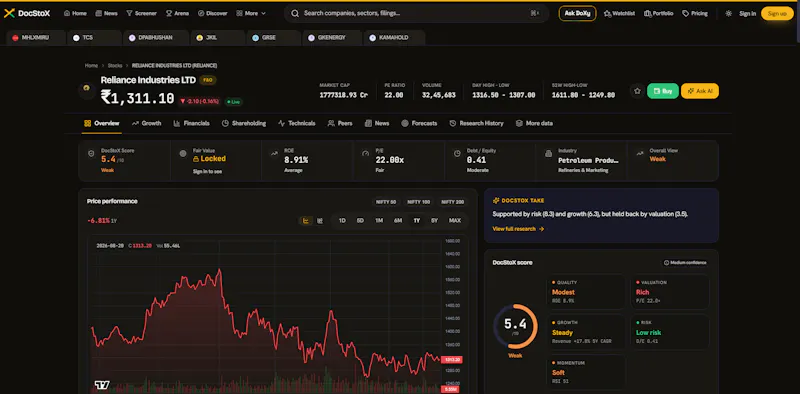Image resolution: width=800 pixels, height=394 pixels.
Task: Select the line chart type icon
Action: [306, 220]
